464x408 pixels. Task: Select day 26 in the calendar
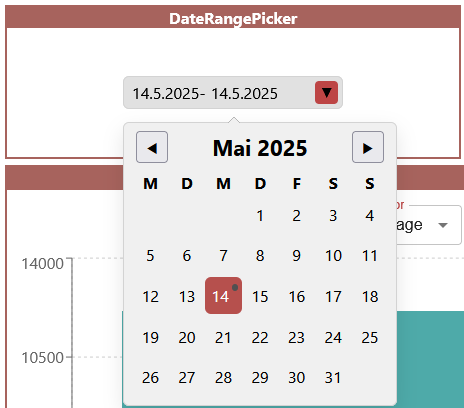point(150,377)
